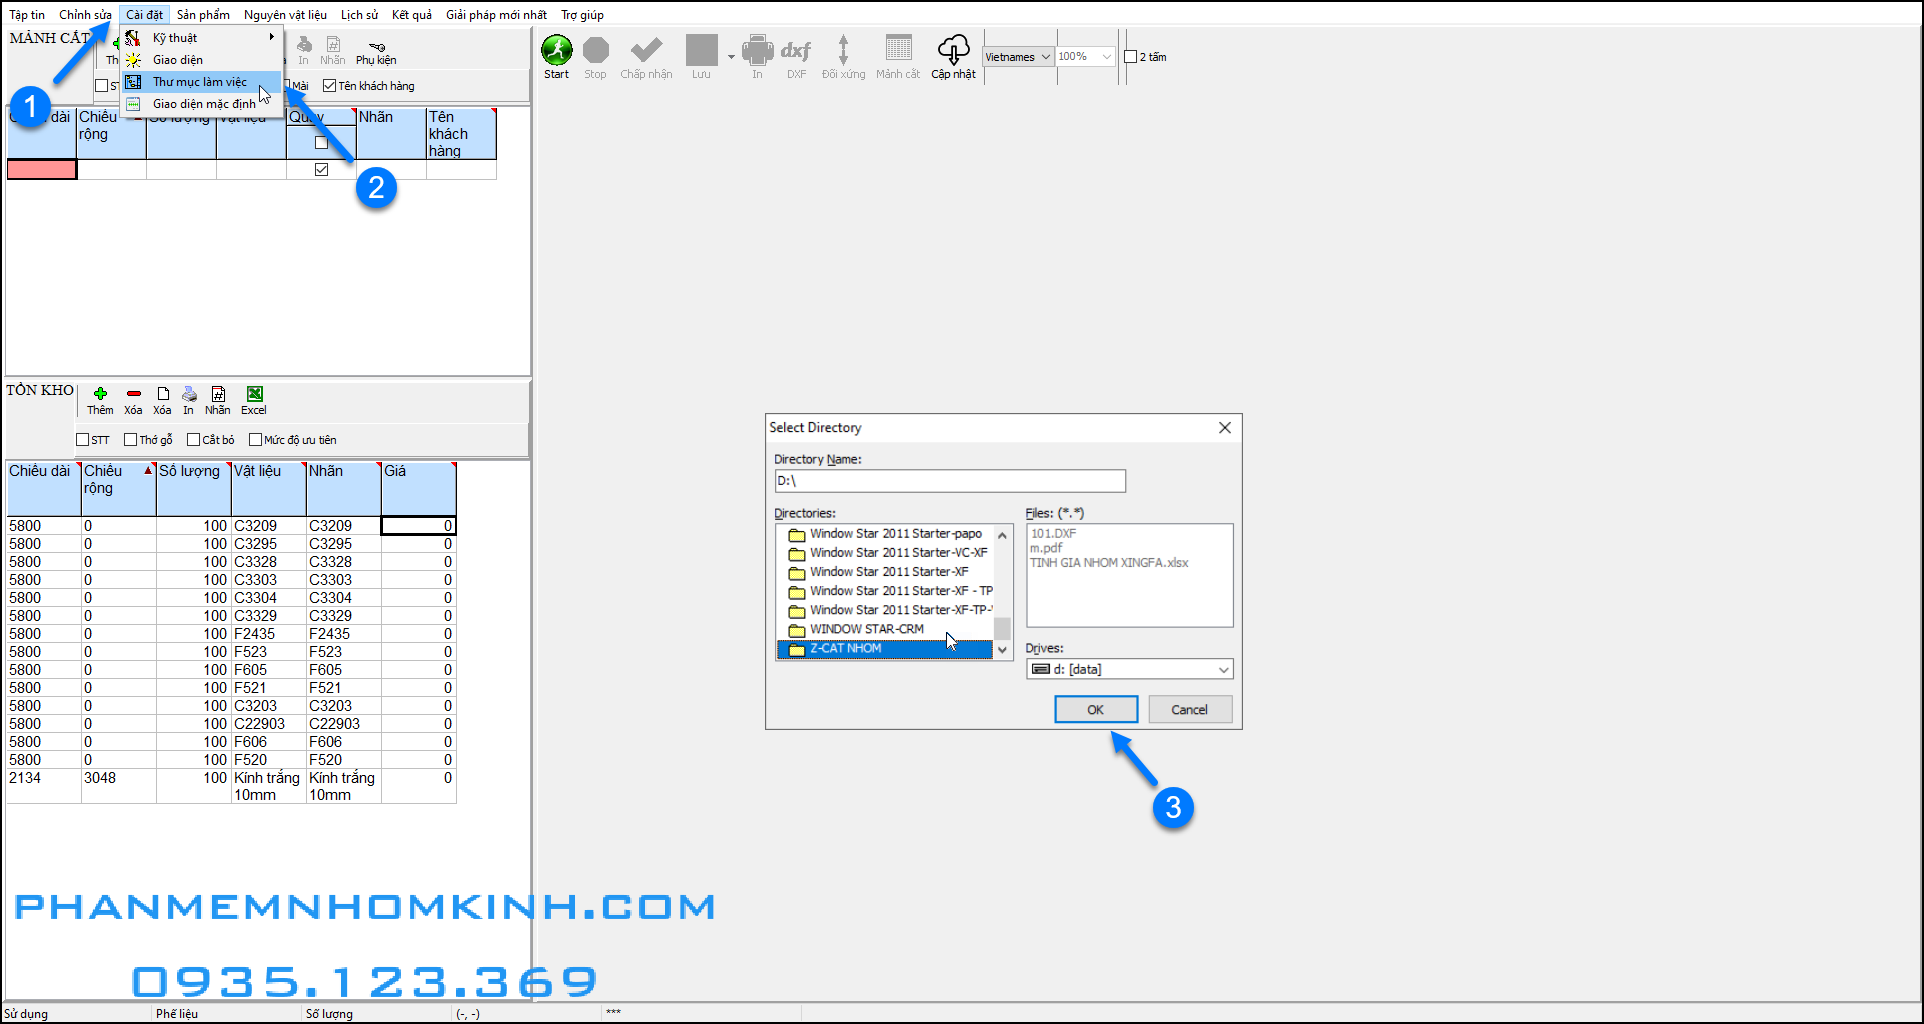Select the Z-CAT NHOM folder in Directories
This screenshot has width=1924, height=1024.
(x=880, y=648)
